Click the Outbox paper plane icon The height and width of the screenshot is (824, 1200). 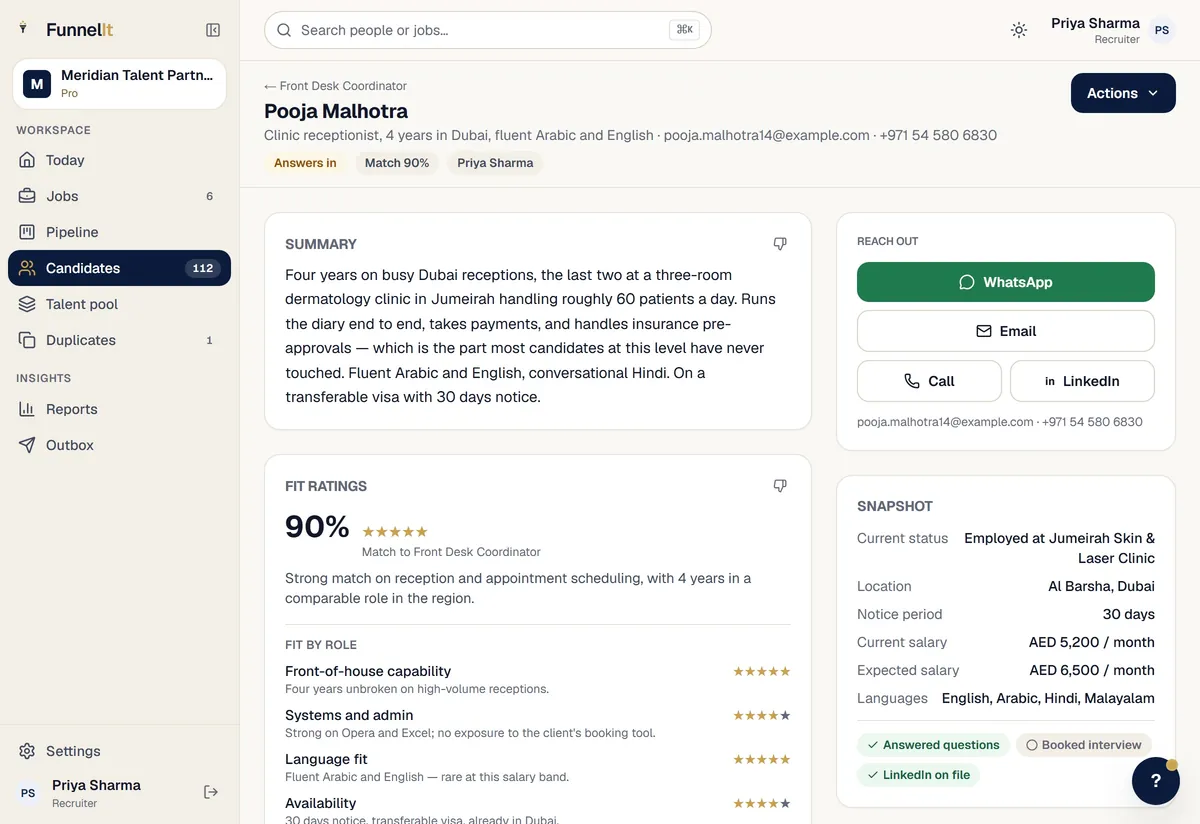27,445
